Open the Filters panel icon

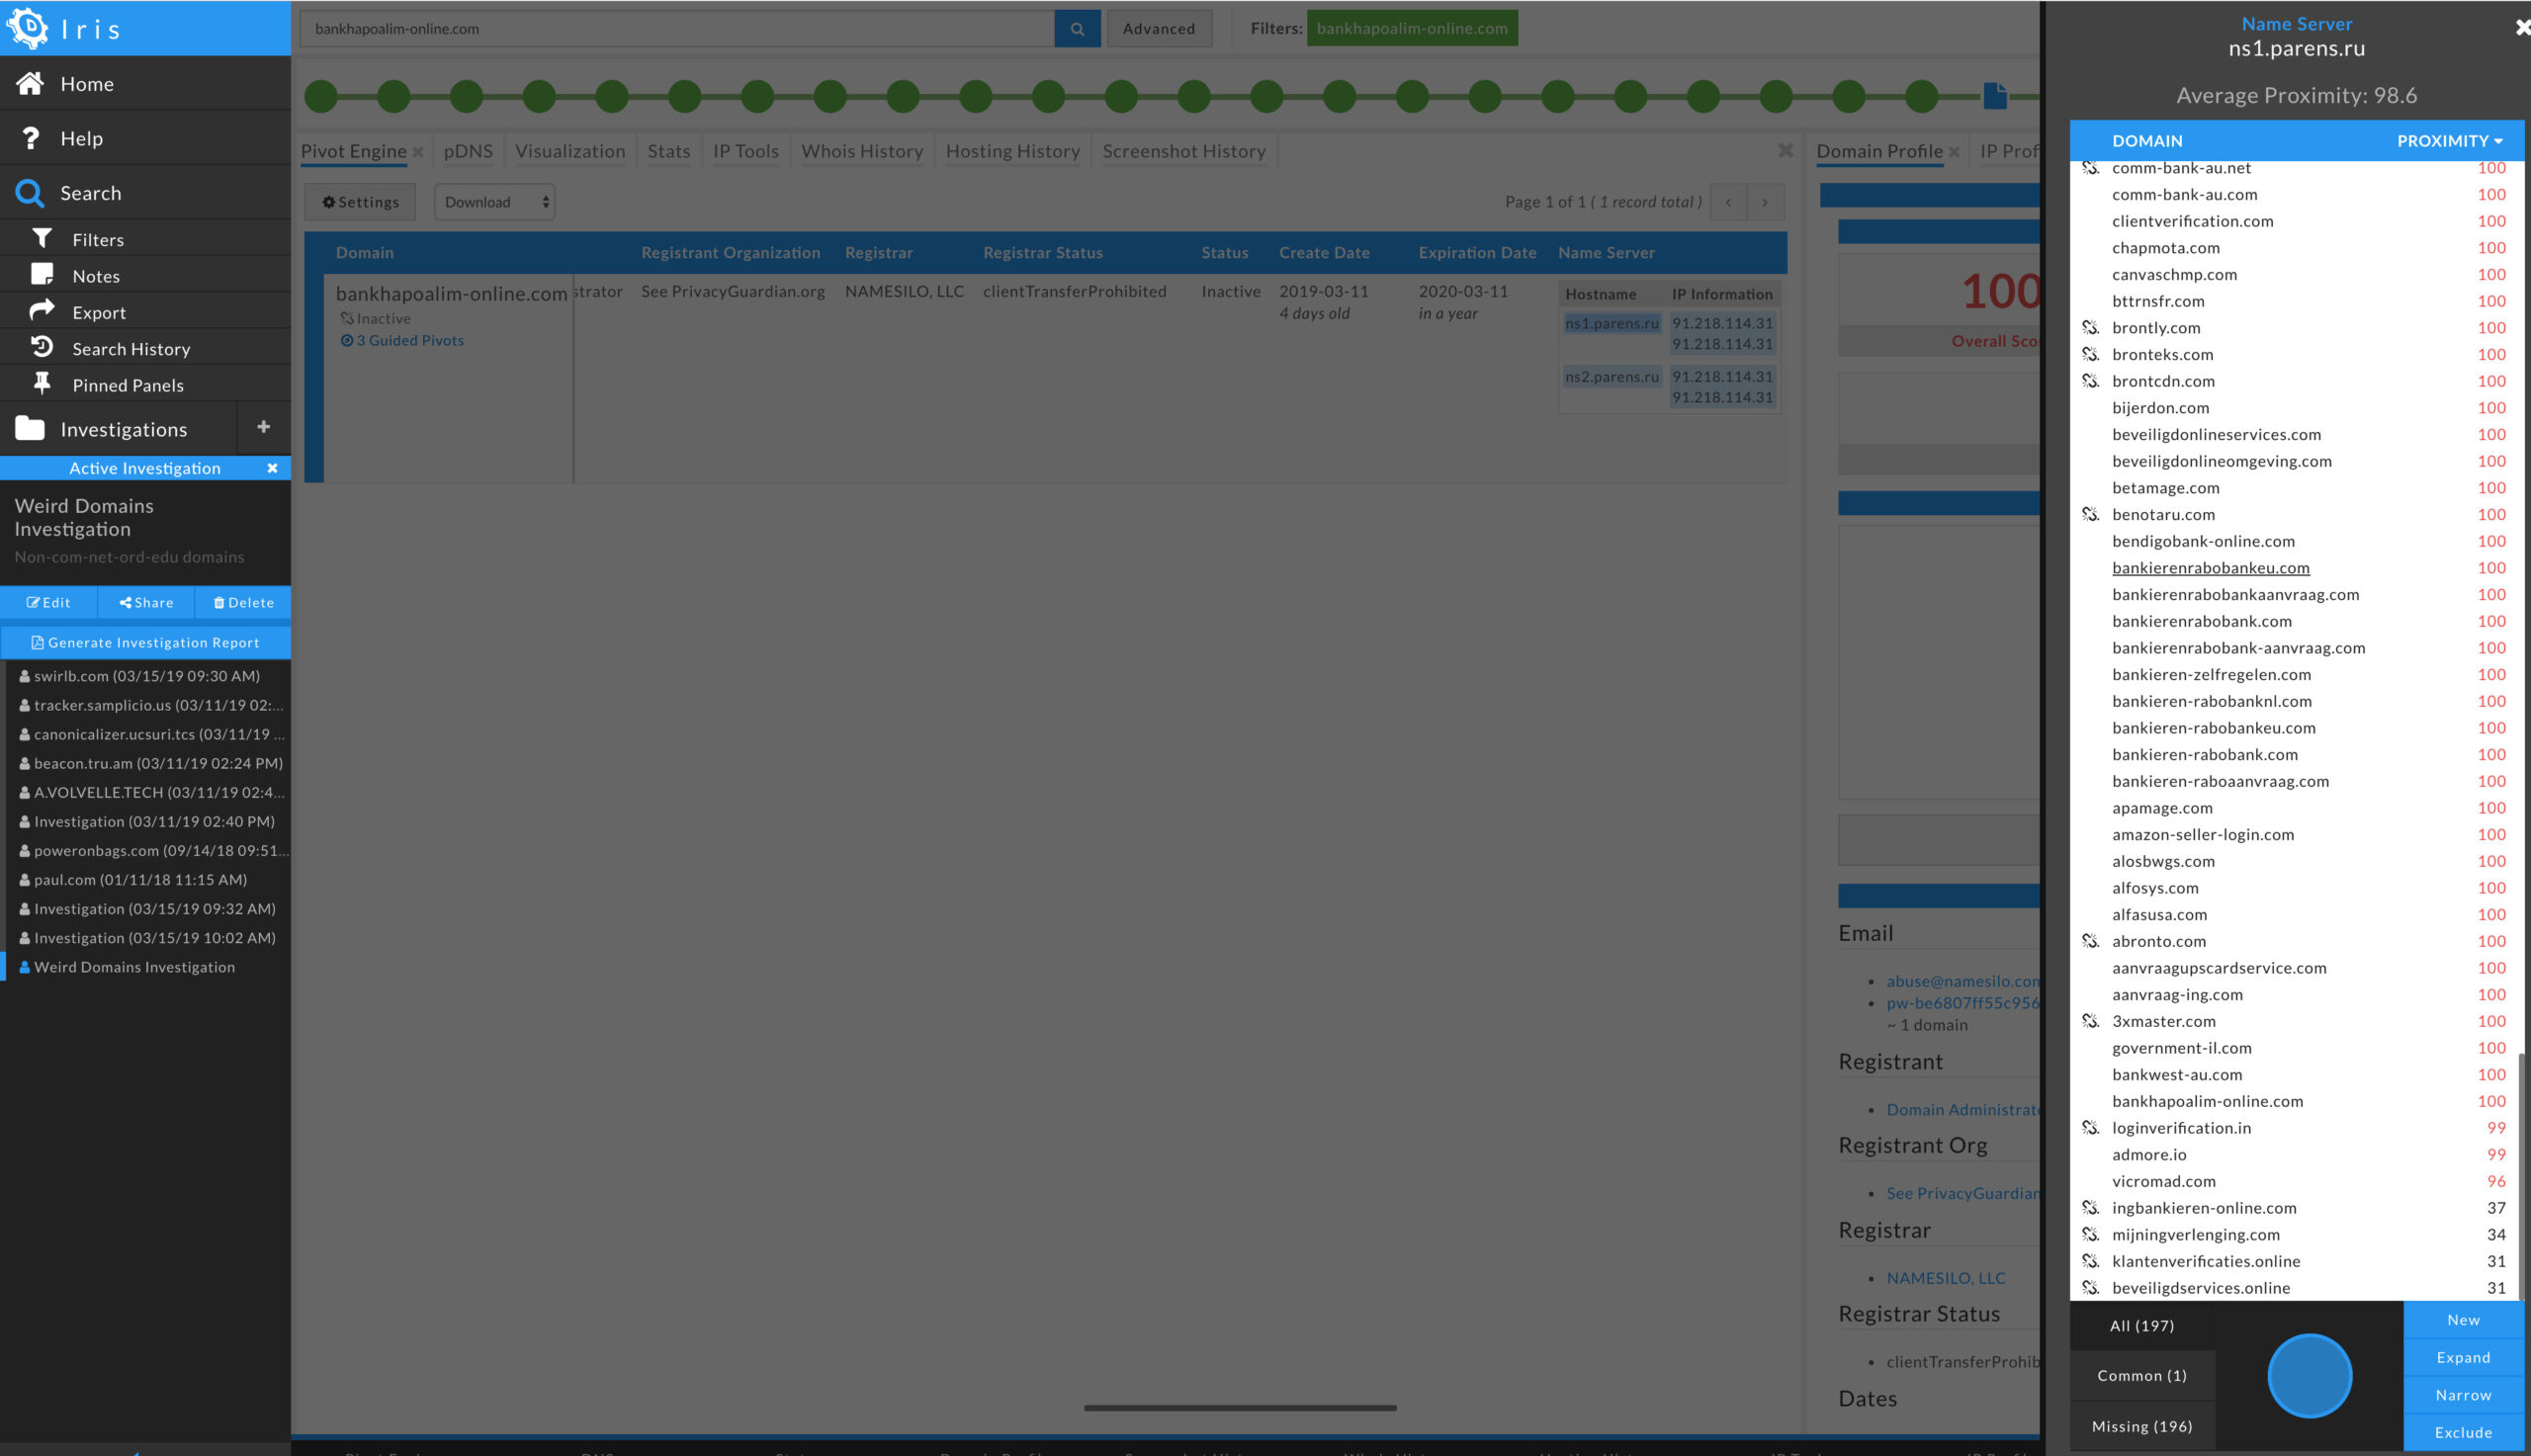coord(42,239)
